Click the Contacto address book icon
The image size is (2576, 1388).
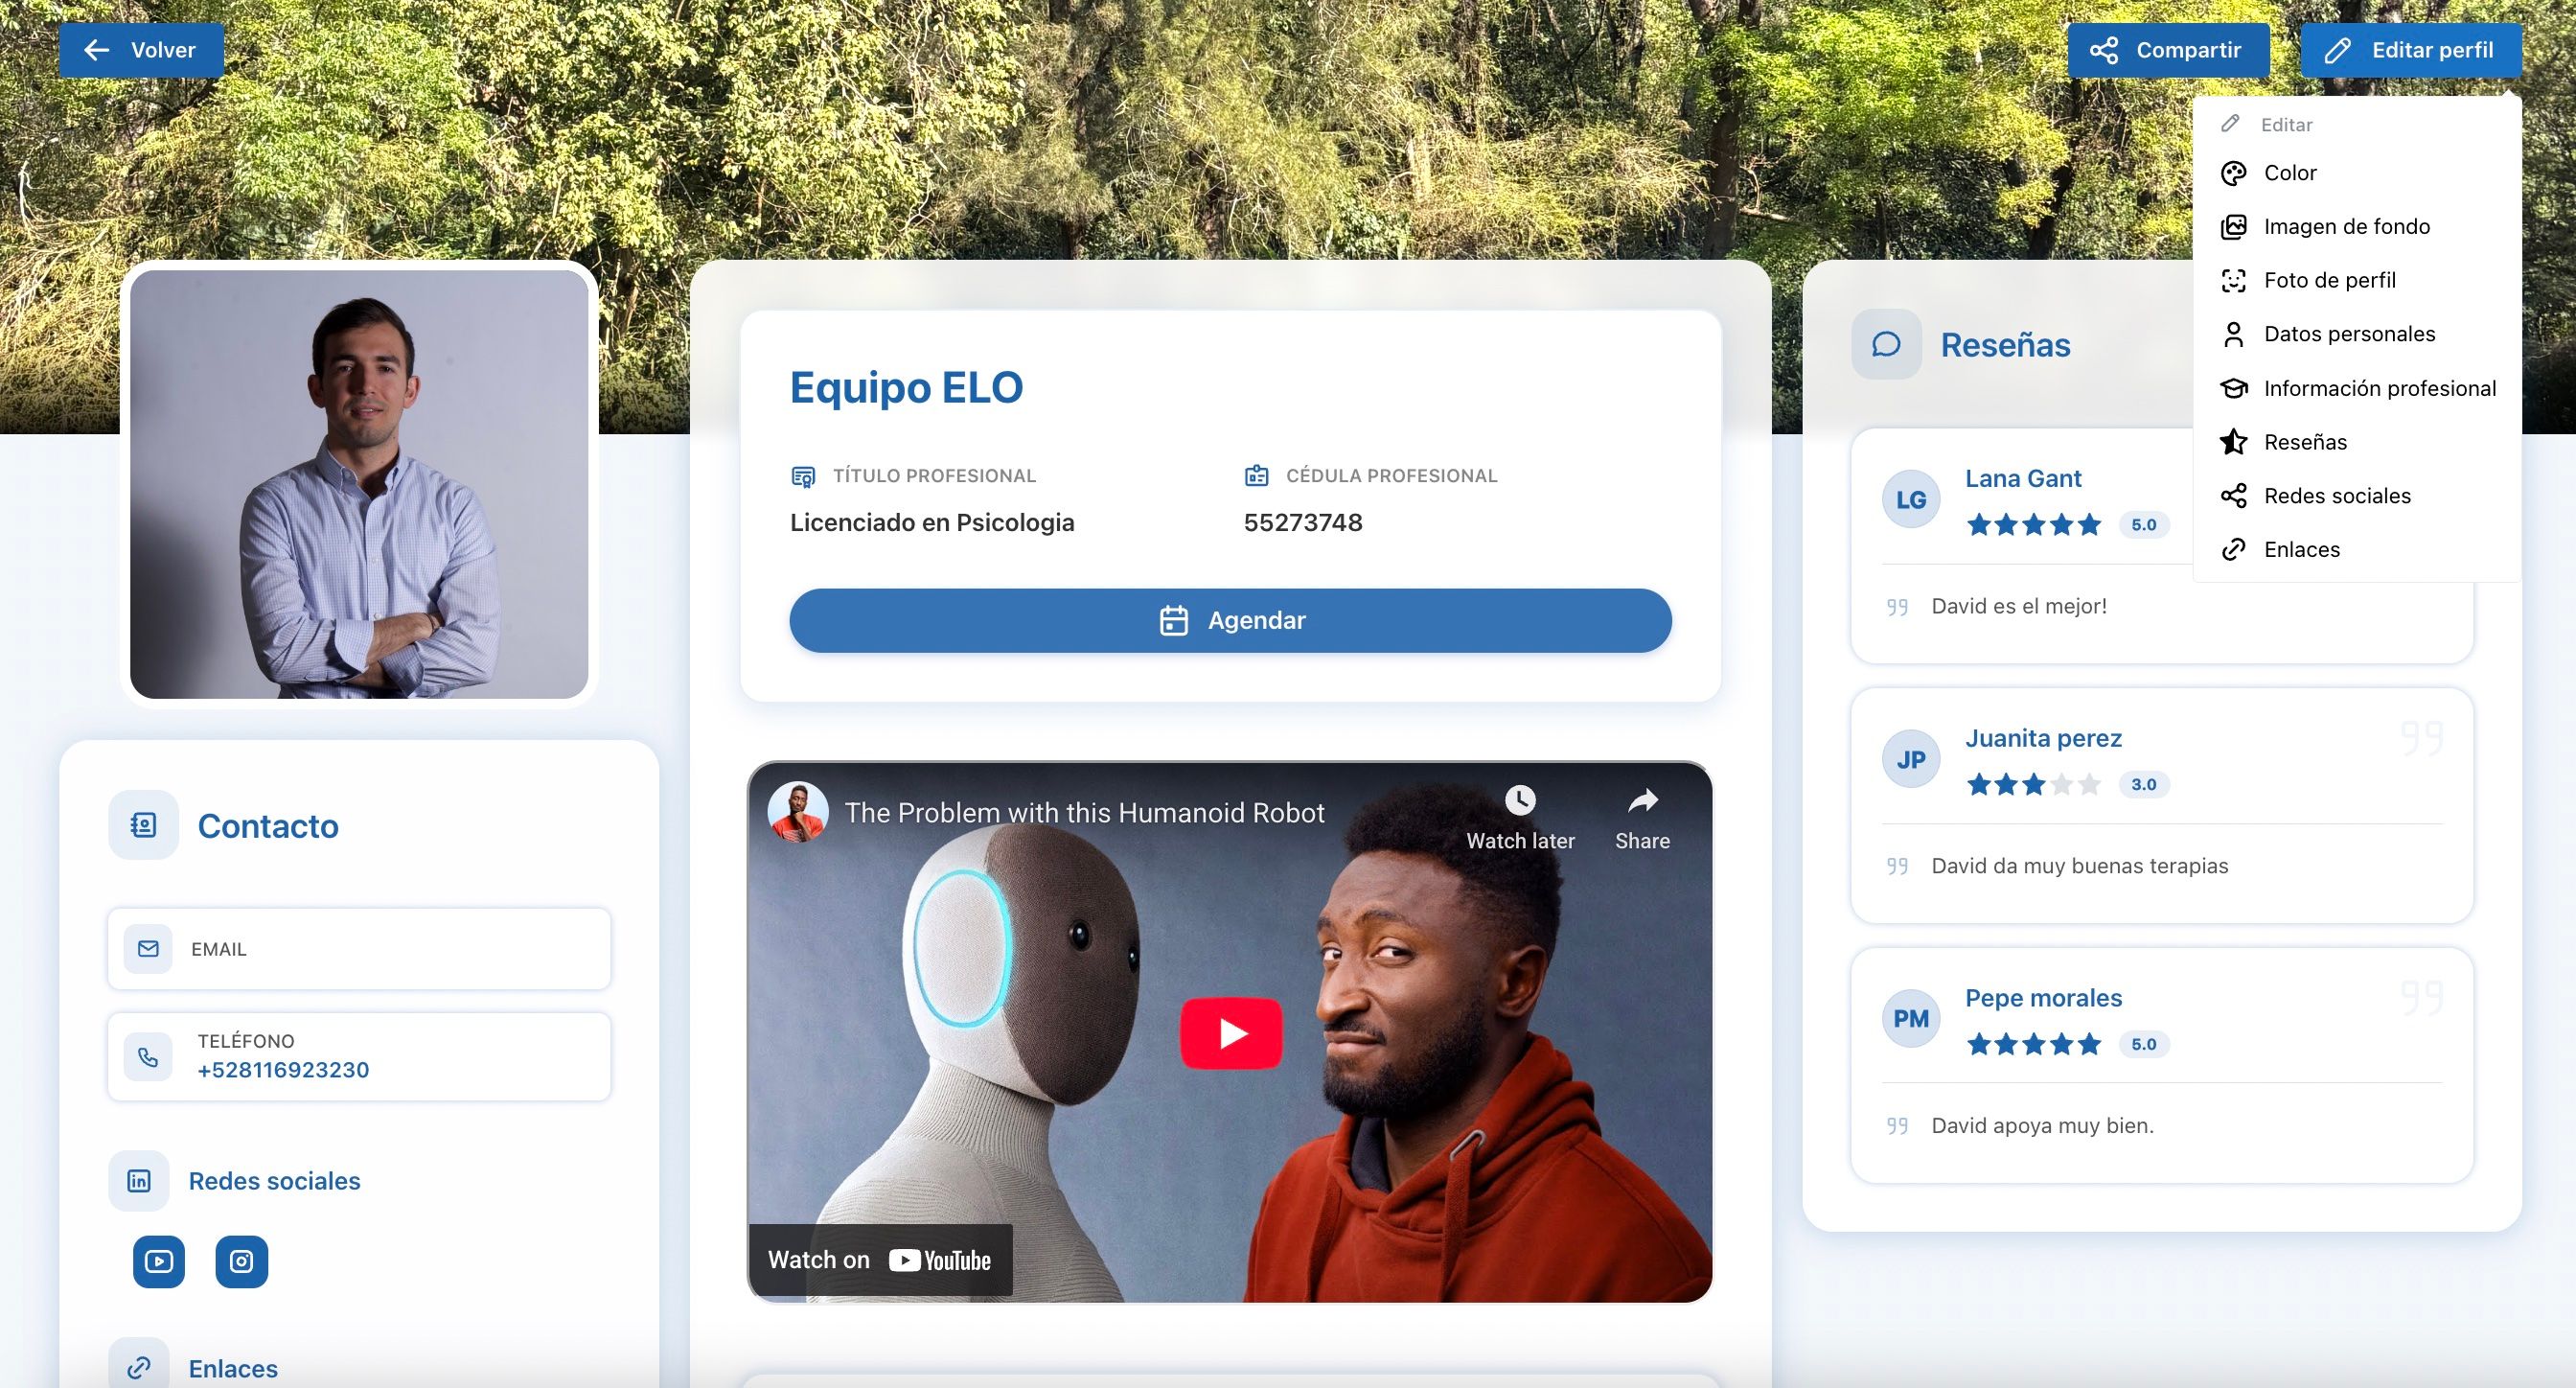pyautogui.click(x=143, y=825)
